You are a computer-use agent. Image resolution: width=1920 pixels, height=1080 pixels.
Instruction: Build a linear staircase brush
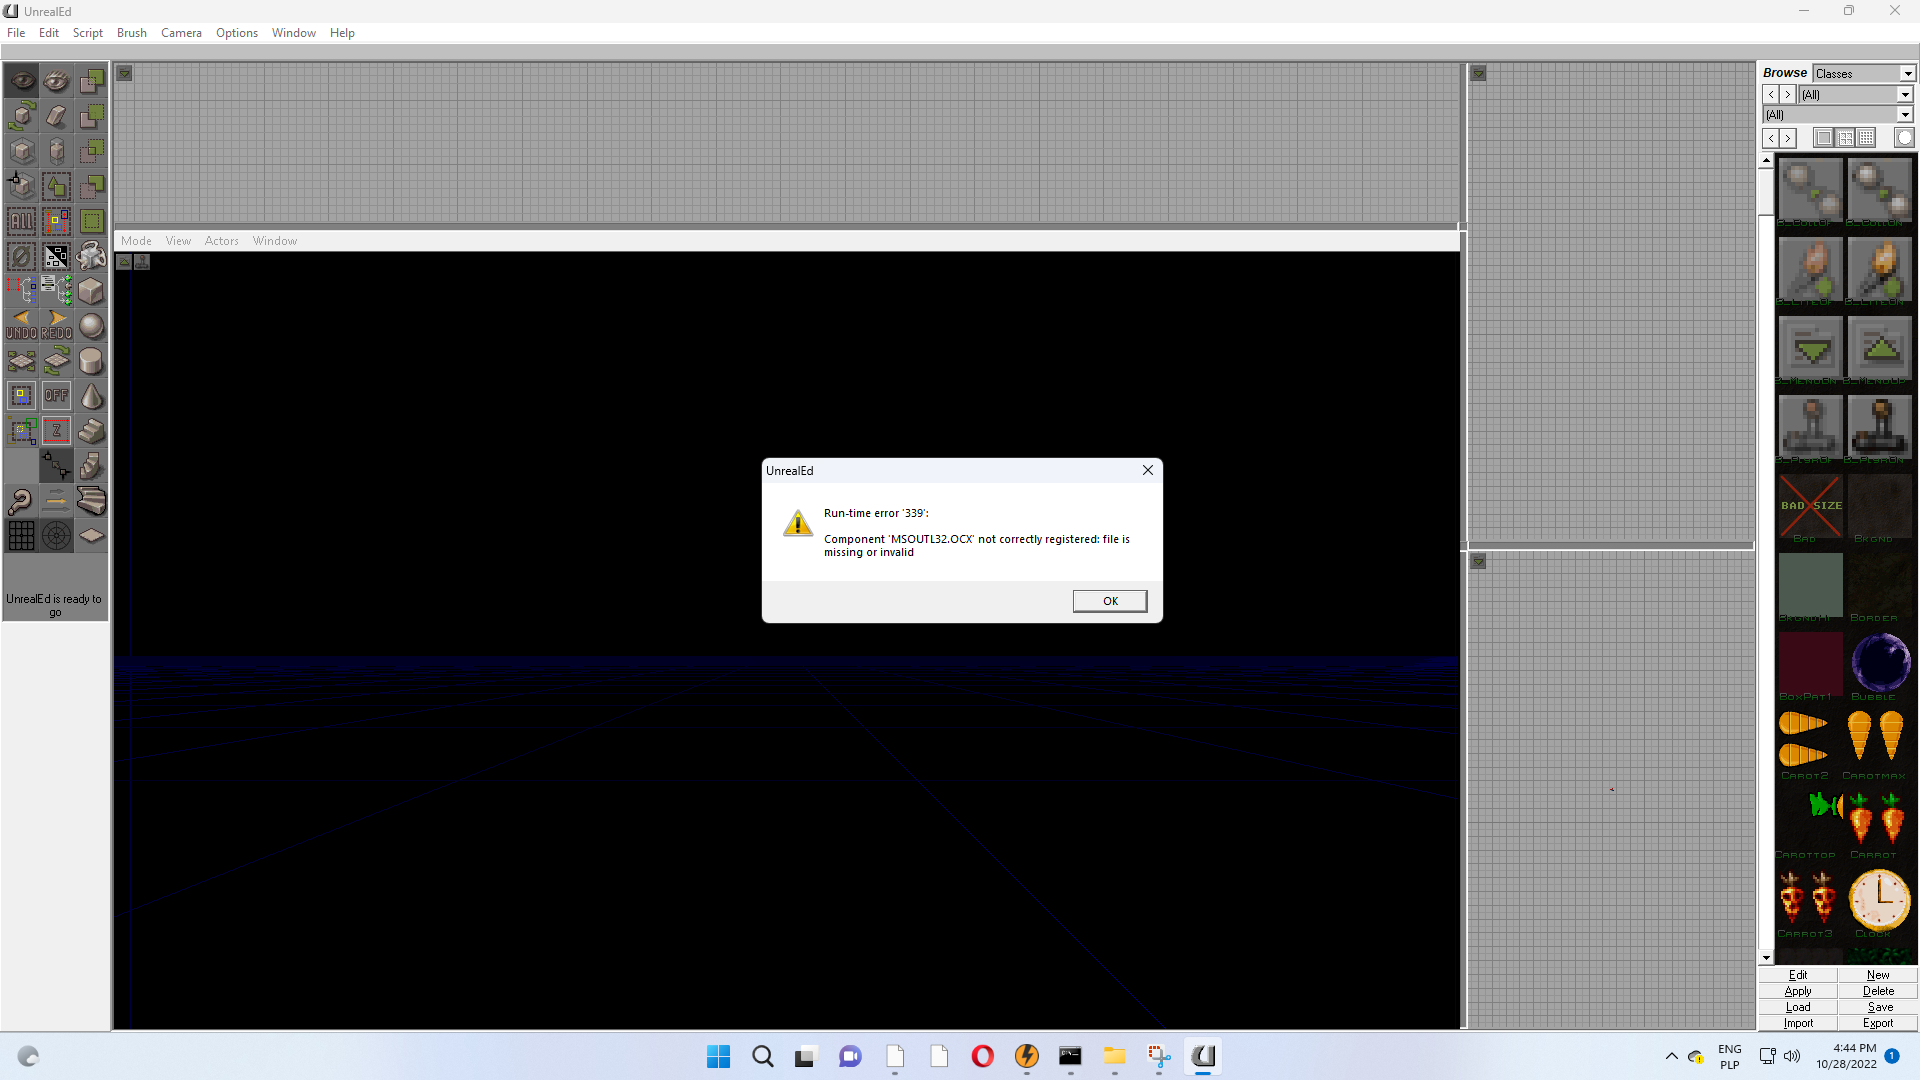pyautogui.click(x=92, y=431)
